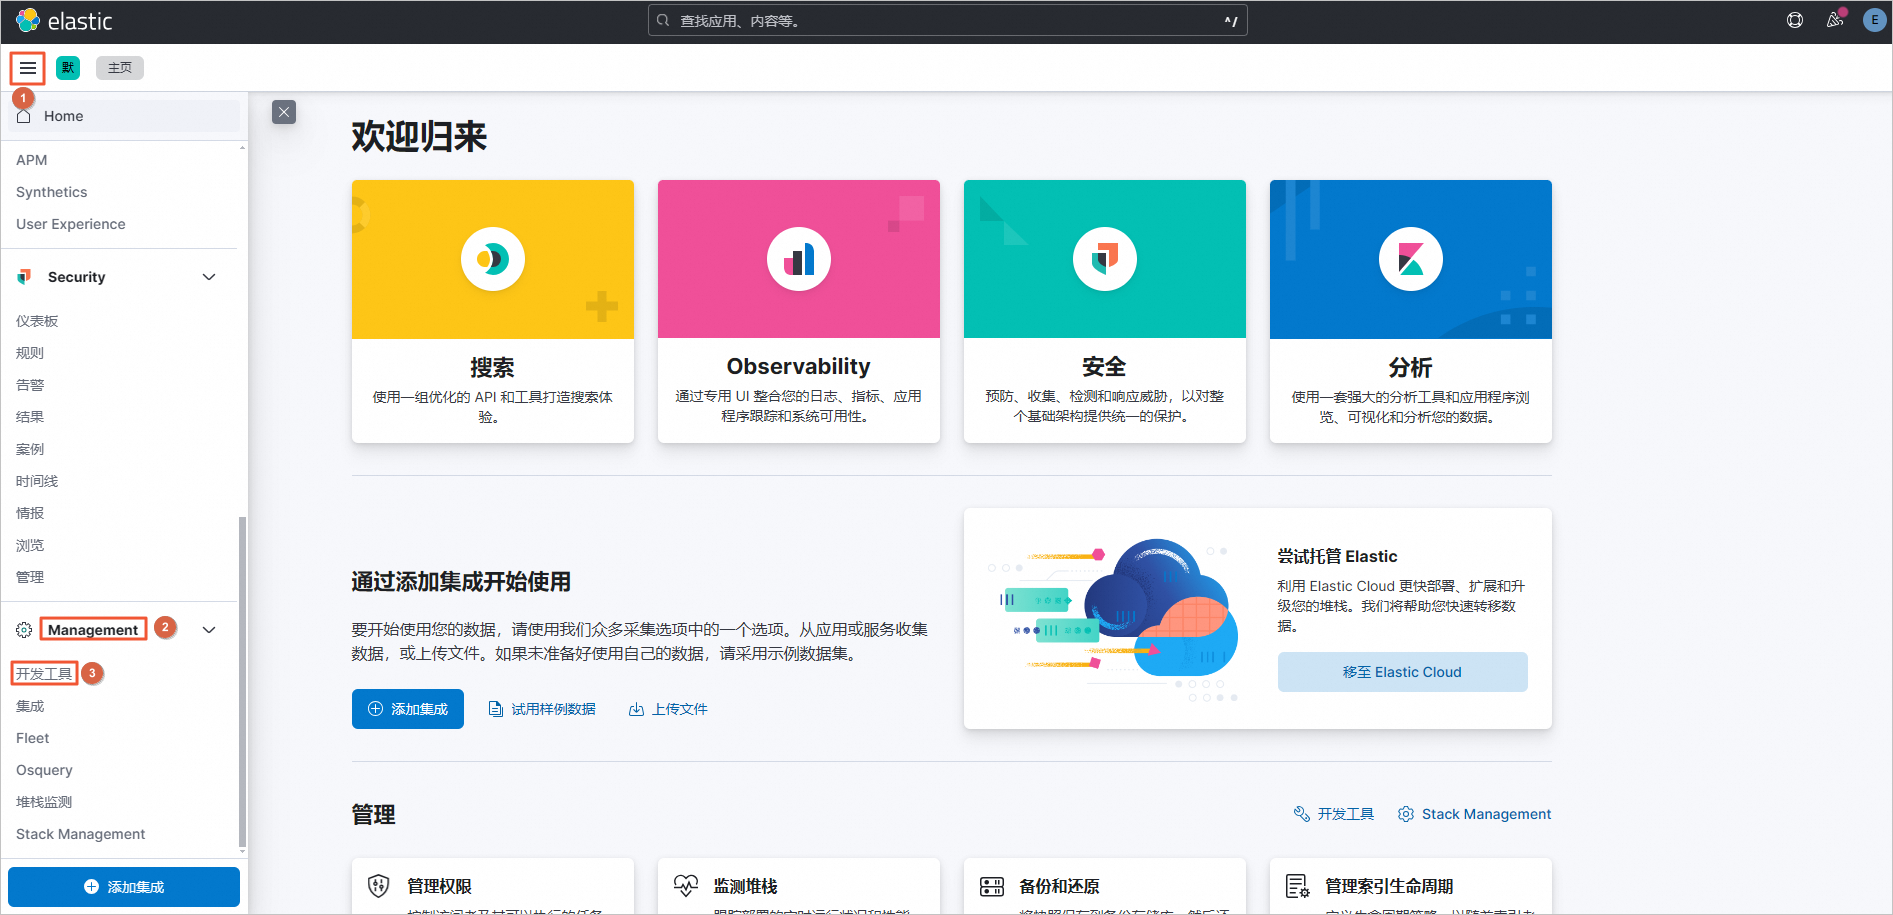Open the 监测堆栈 card title

click(x=746, y=886)
